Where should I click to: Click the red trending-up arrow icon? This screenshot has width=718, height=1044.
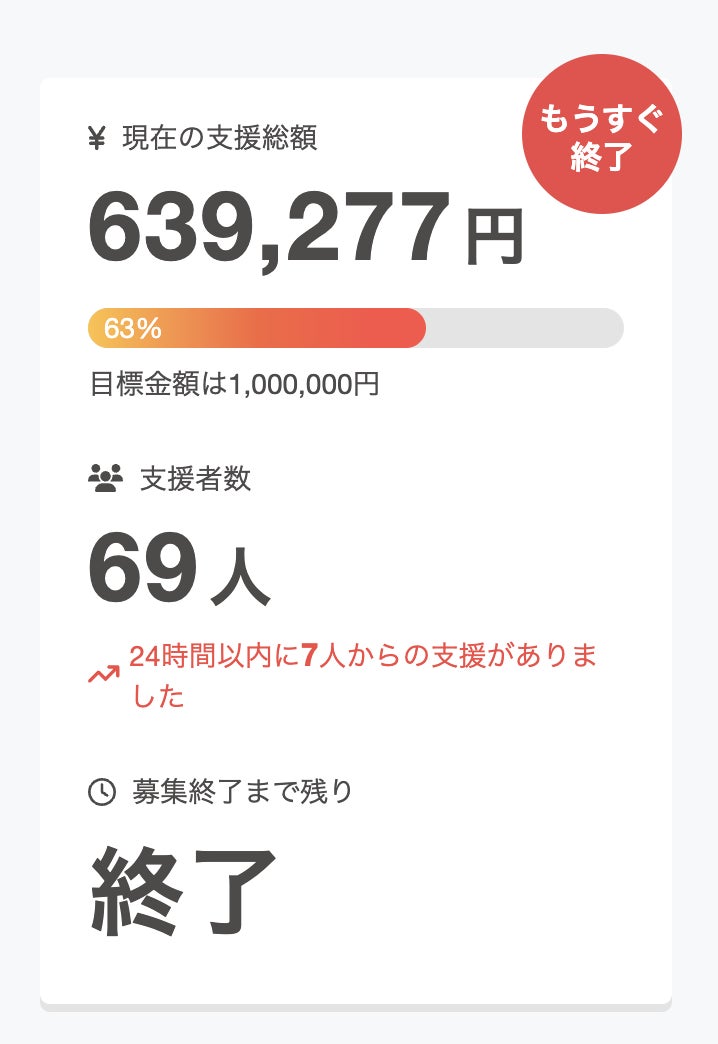click(103, 676)
